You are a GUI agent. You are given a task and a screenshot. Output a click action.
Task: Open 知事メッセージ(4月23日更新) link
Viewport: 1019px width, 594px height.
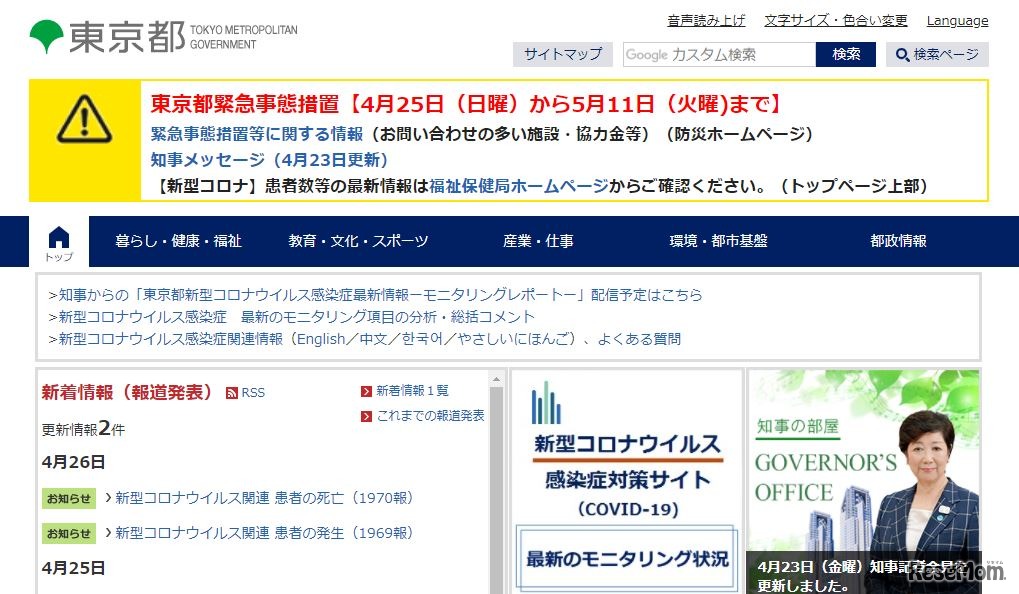[x=269, y=160]
